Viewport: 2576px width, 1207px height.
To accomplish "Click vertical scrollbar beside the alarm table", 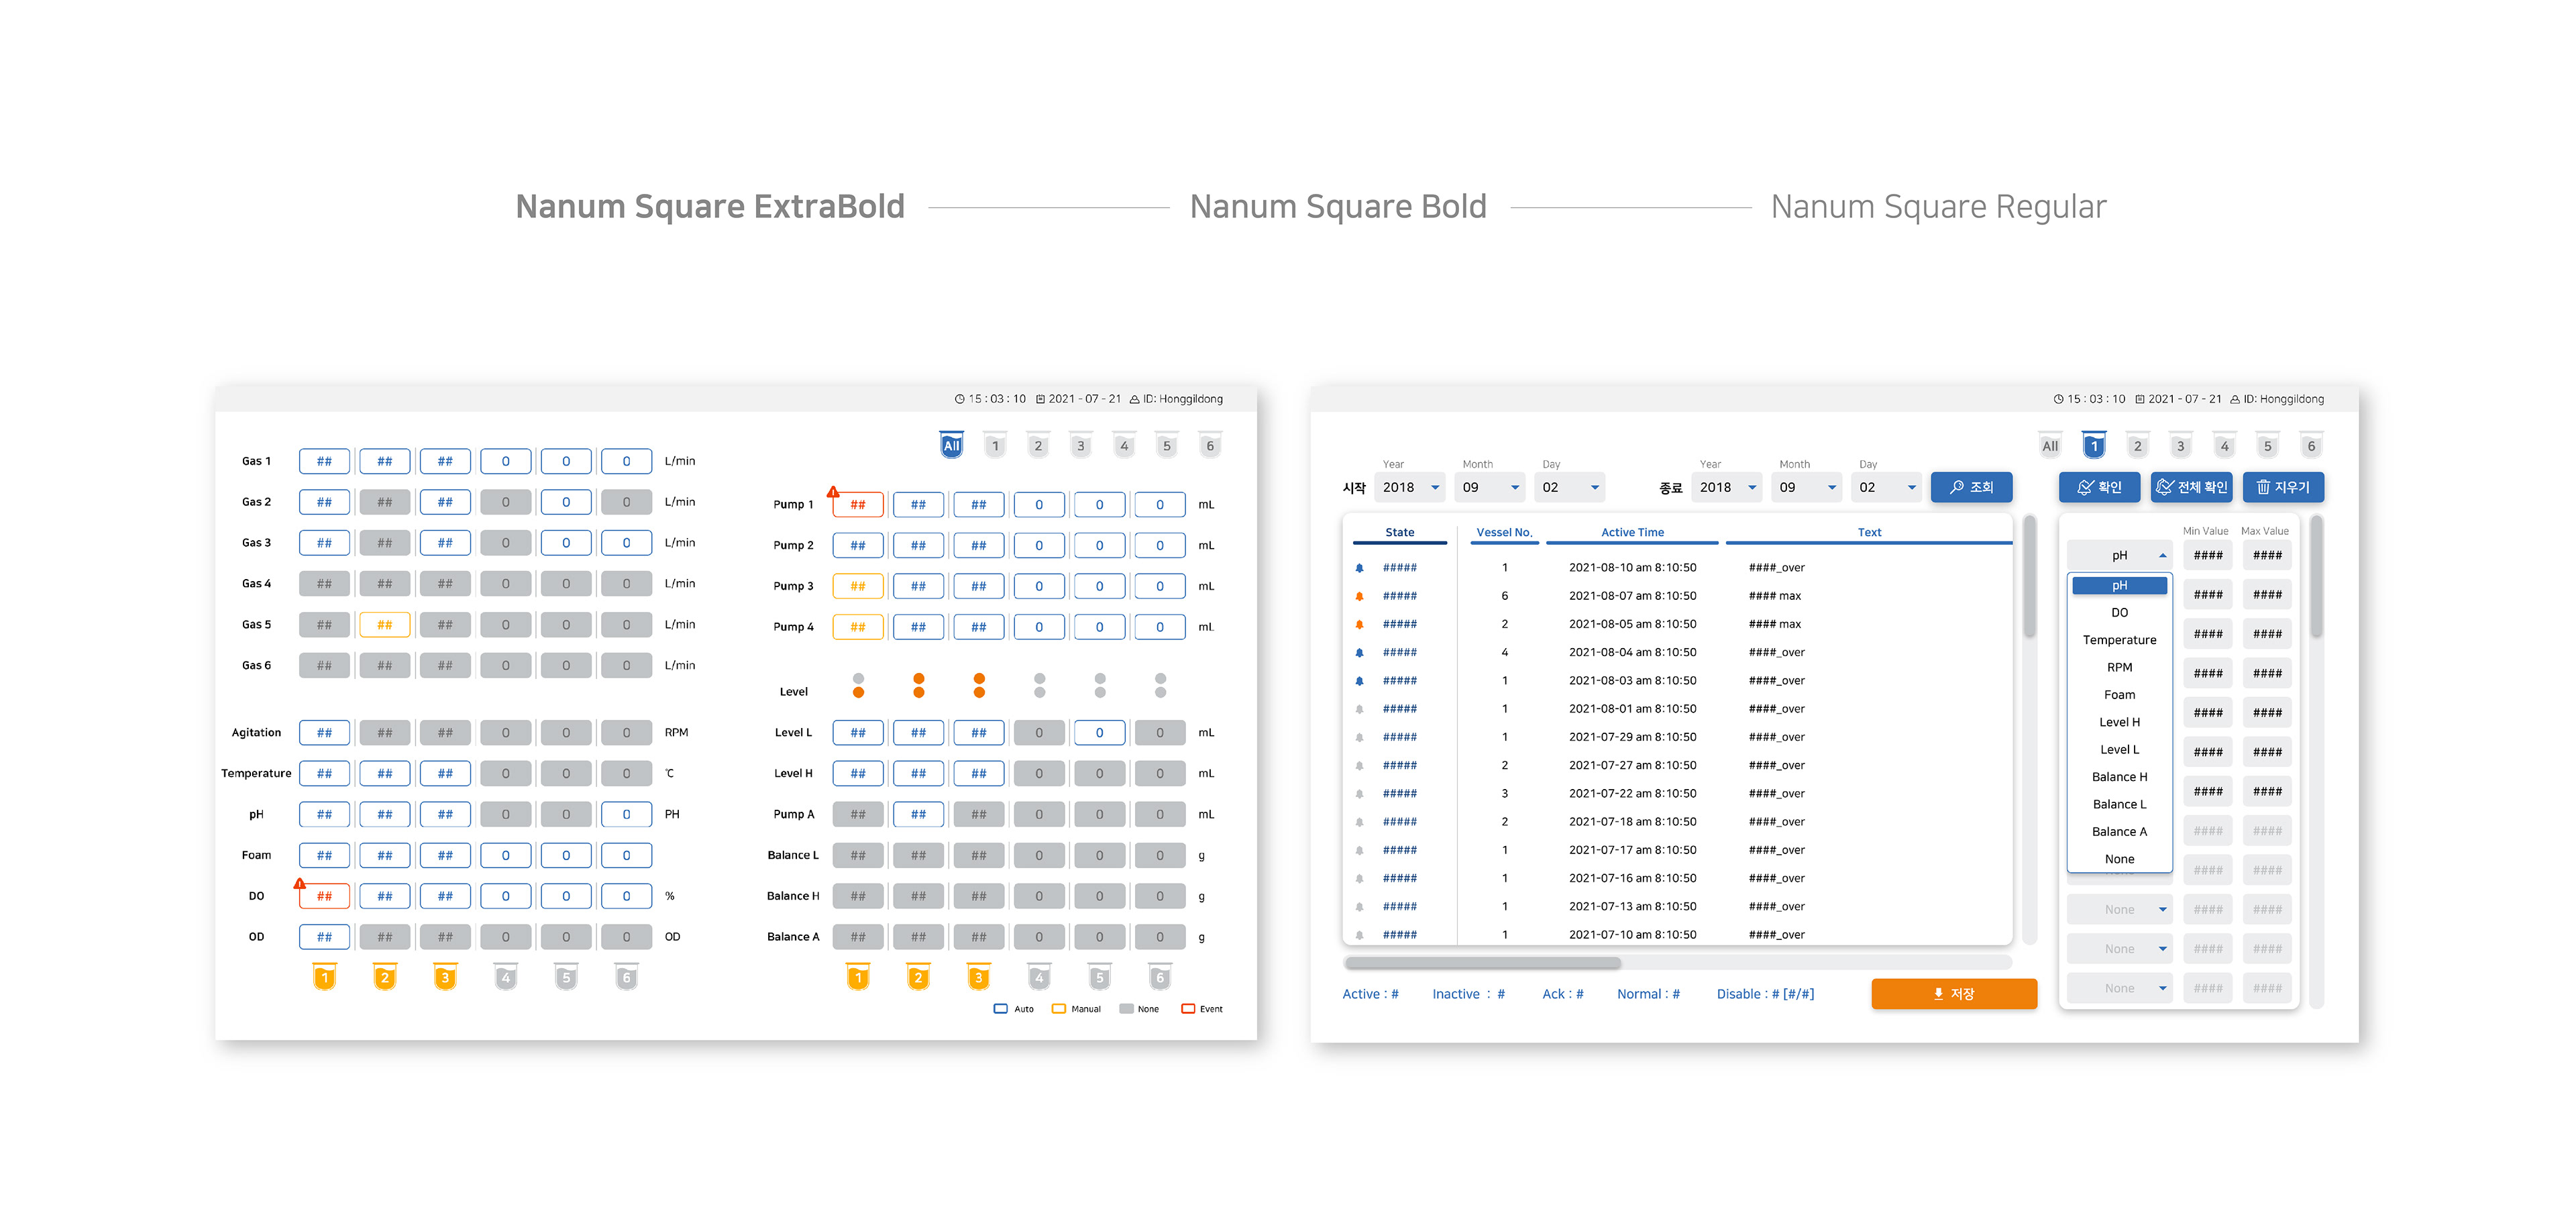I will coord(2029,577).
